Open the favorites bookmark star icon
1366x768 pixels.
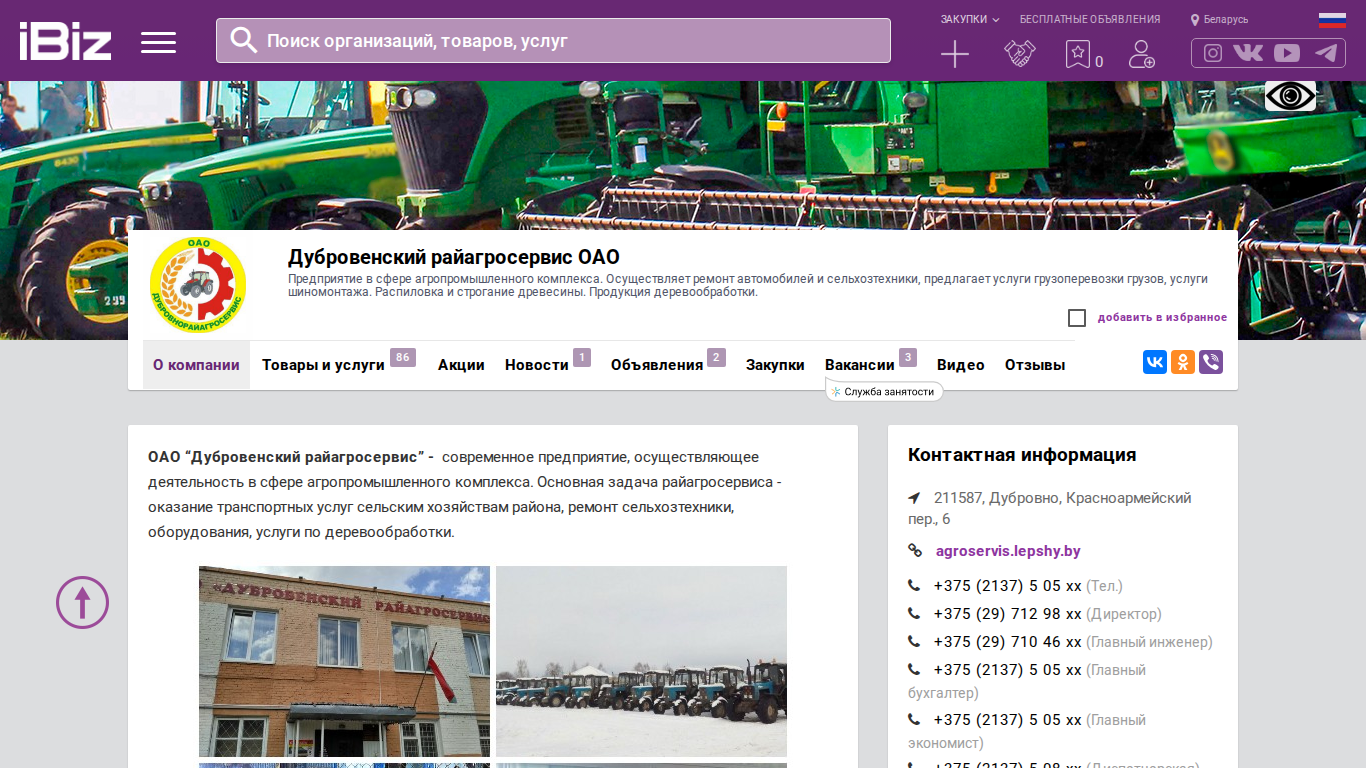pos(1078,54)
